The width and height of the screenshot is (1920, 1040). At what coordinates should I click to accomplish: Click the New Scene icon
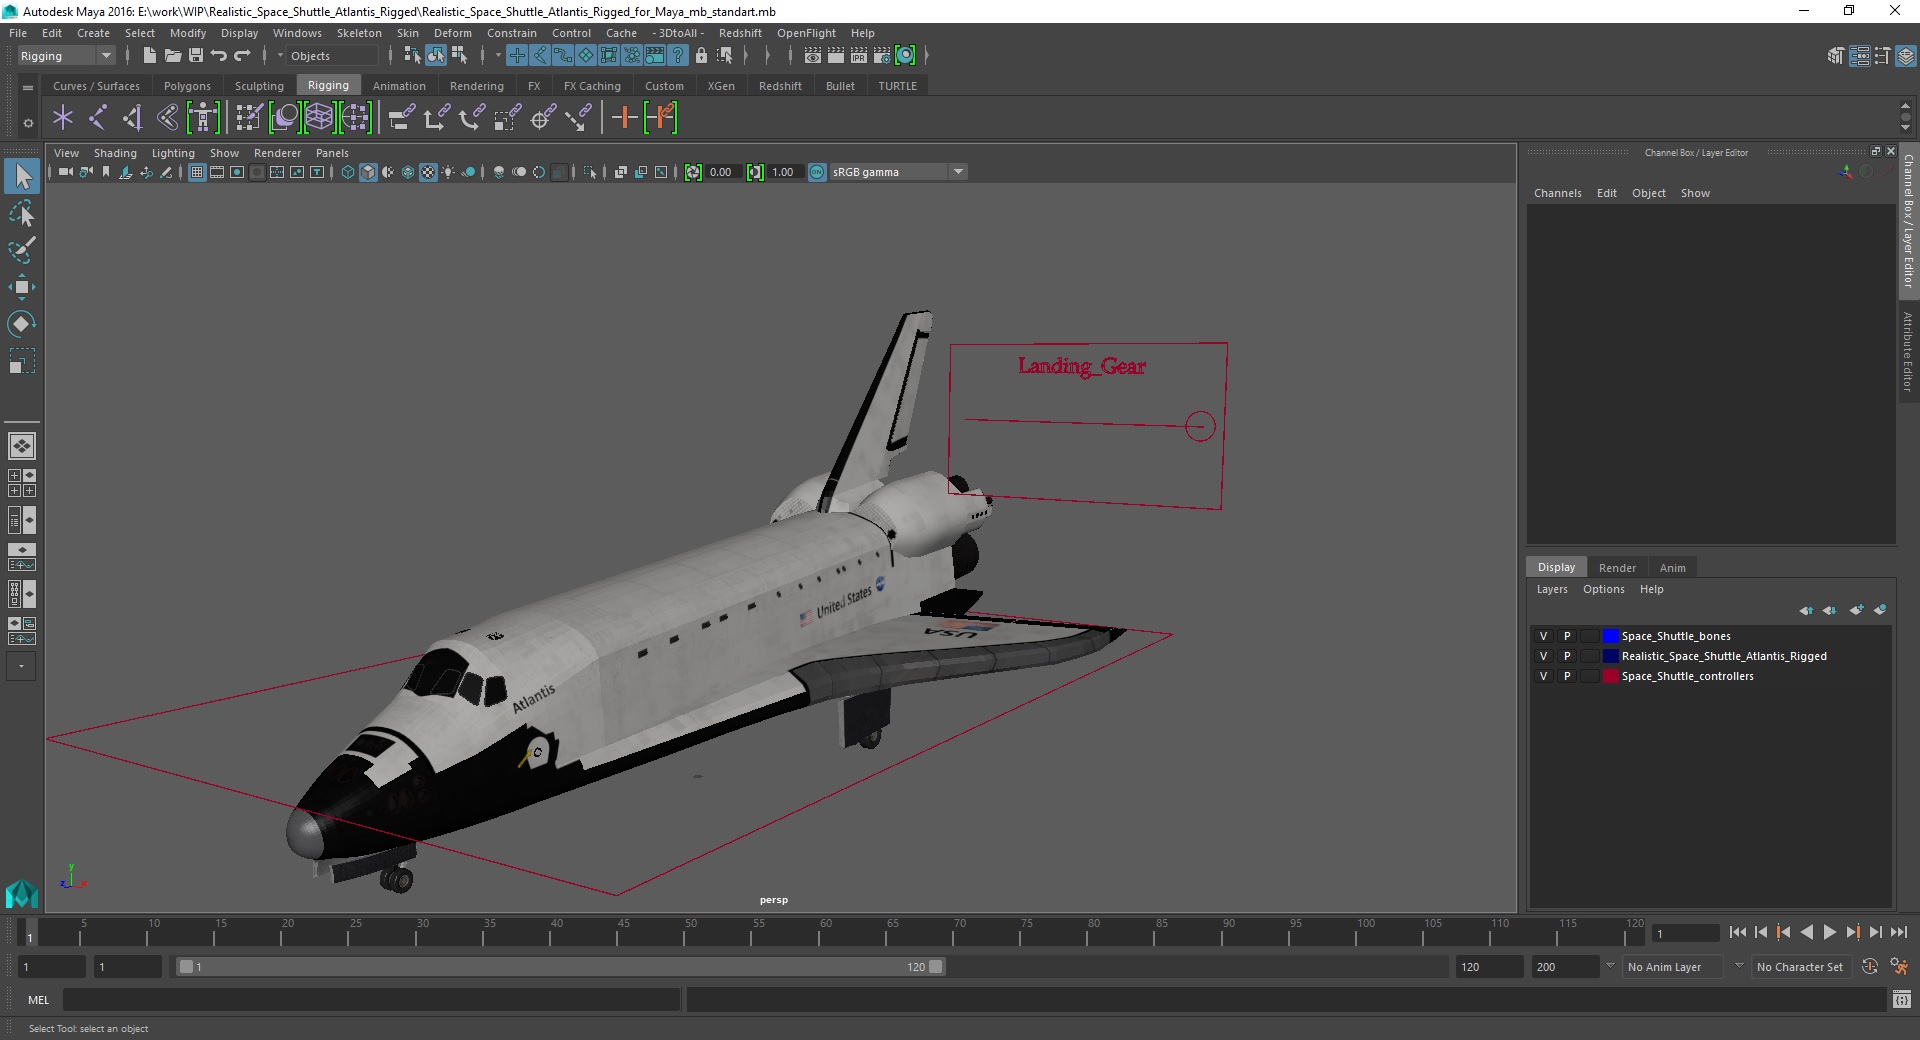pos(149,56)
